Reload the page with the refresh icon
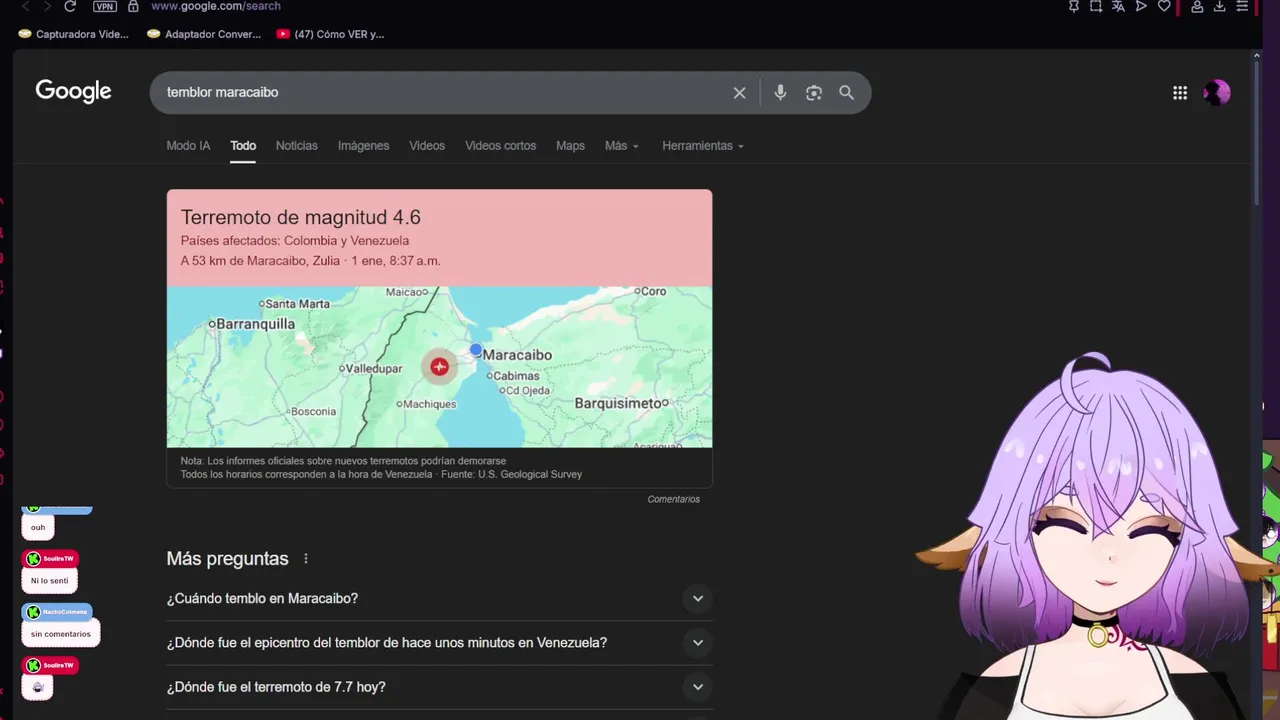Viewport: 1280px width, 720px height. click(x=70, y=6)
